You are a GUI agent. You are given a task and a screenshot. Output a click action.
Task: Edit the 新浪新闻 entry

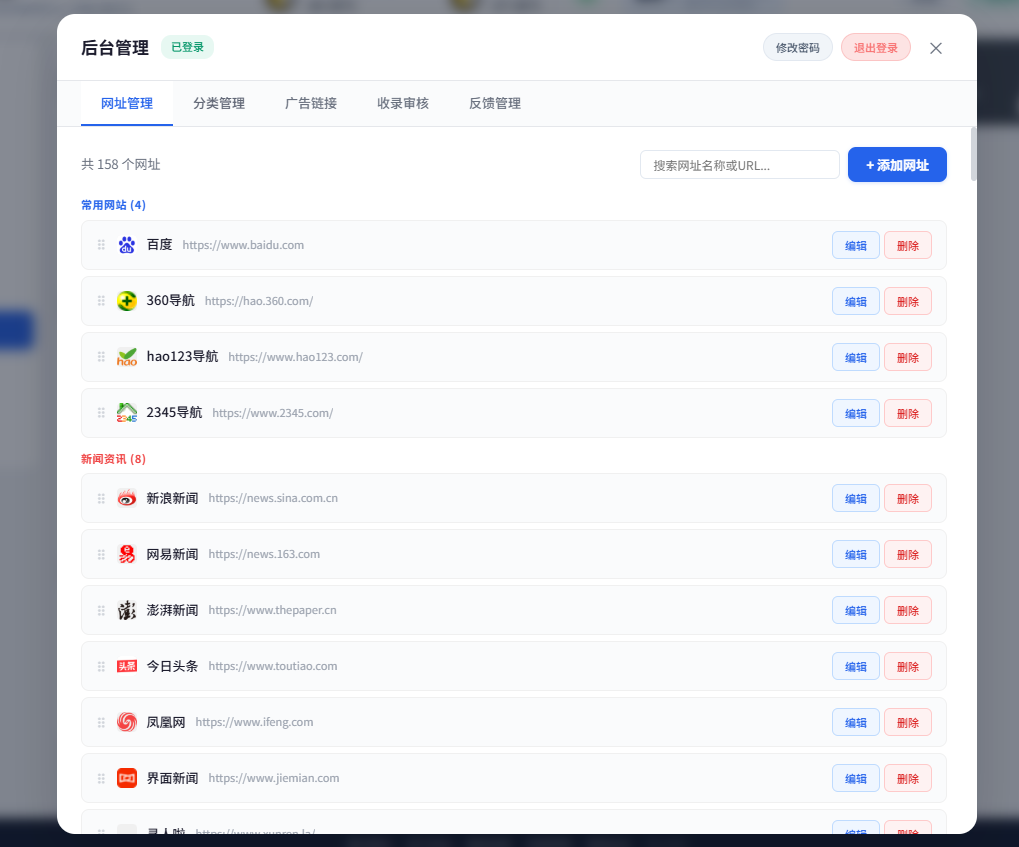[x=856, y=499]
